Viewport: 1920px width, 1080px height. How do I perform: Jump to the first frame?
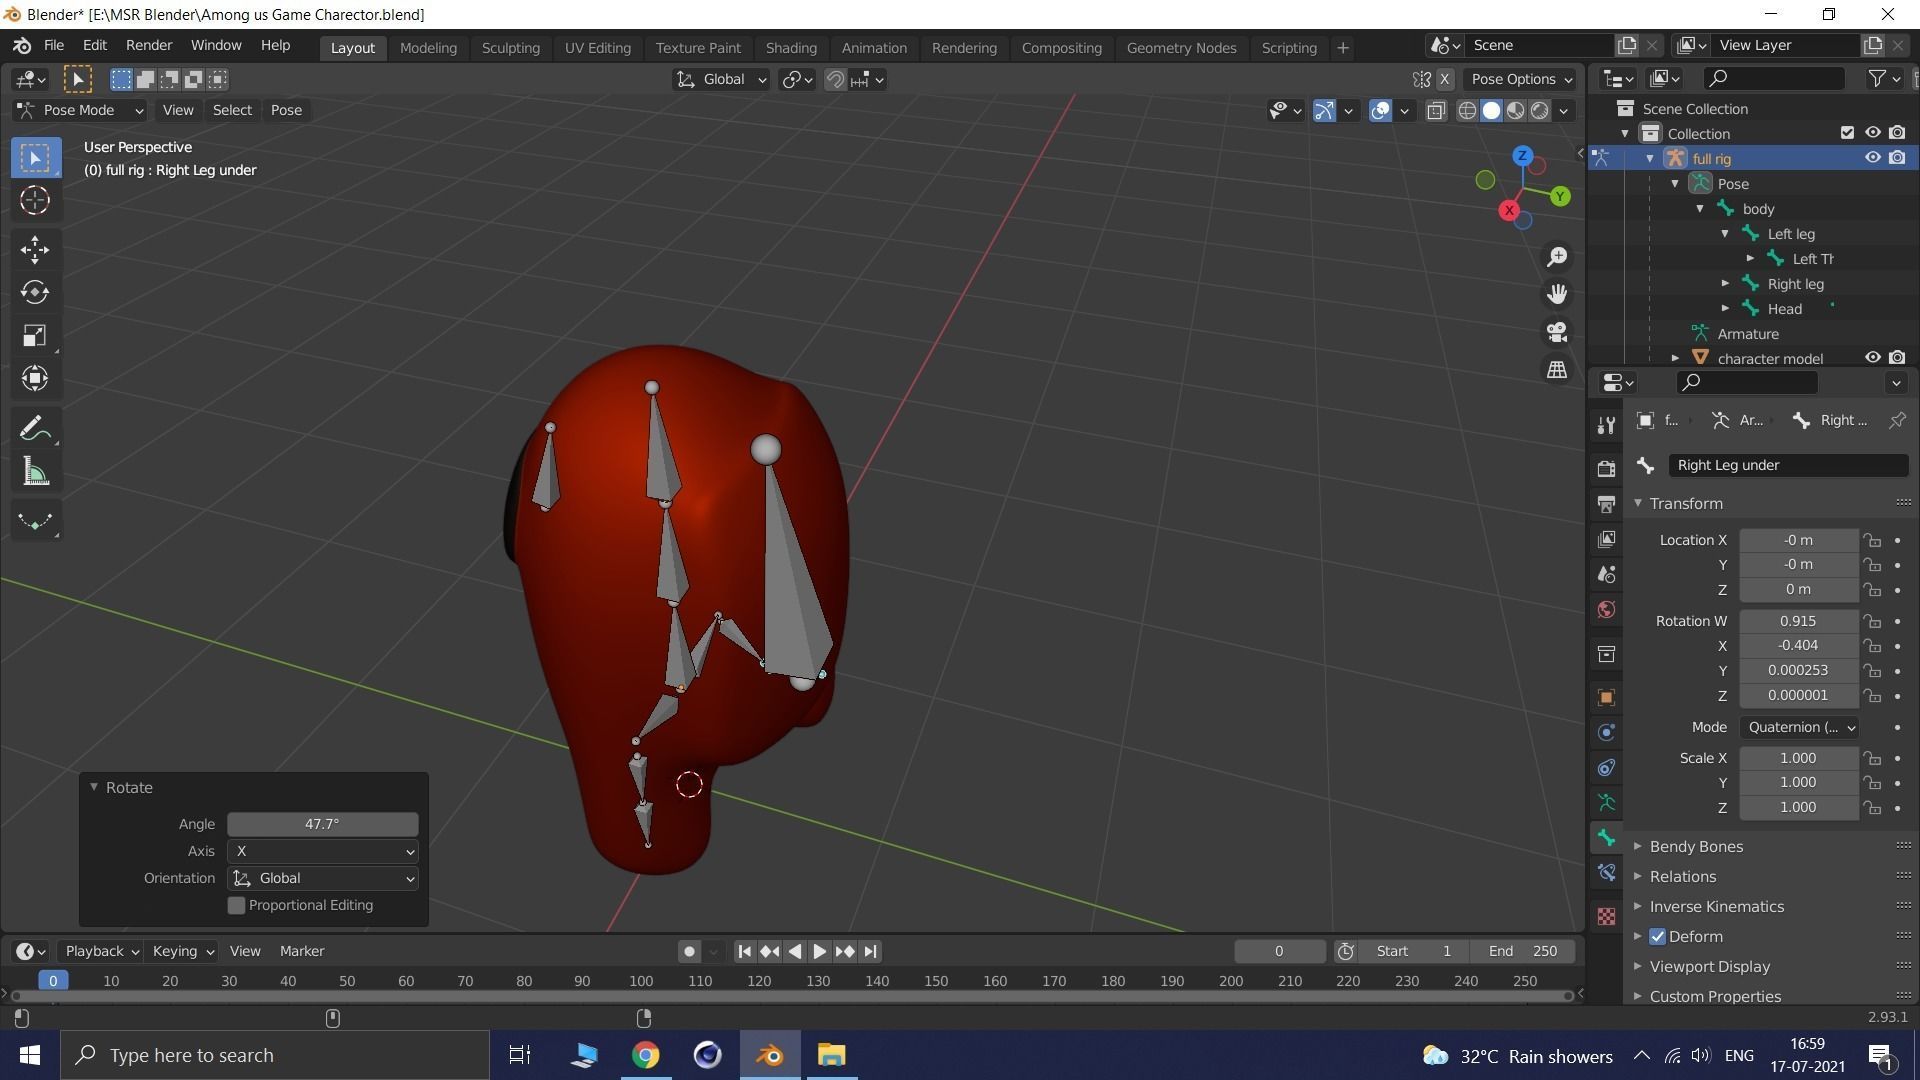[744, 951]
